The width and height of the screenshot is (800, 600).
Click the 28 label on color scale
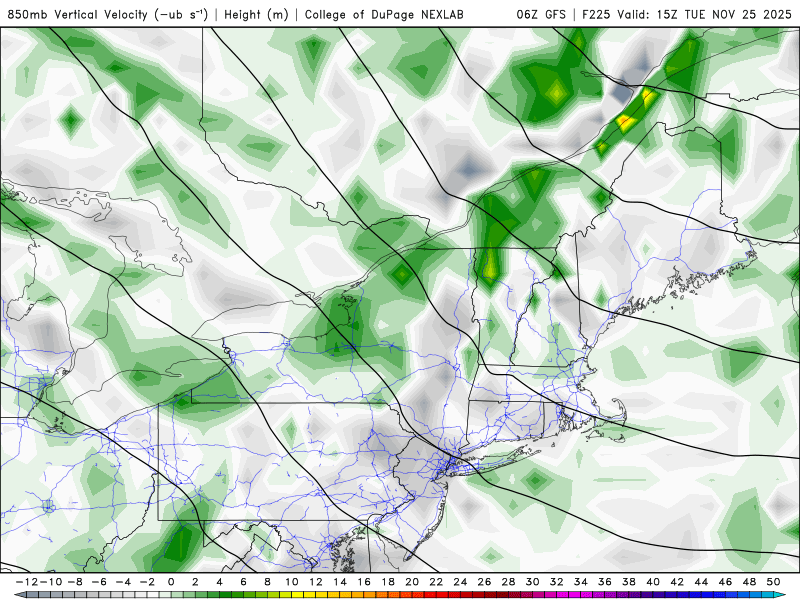click(508, 582)
